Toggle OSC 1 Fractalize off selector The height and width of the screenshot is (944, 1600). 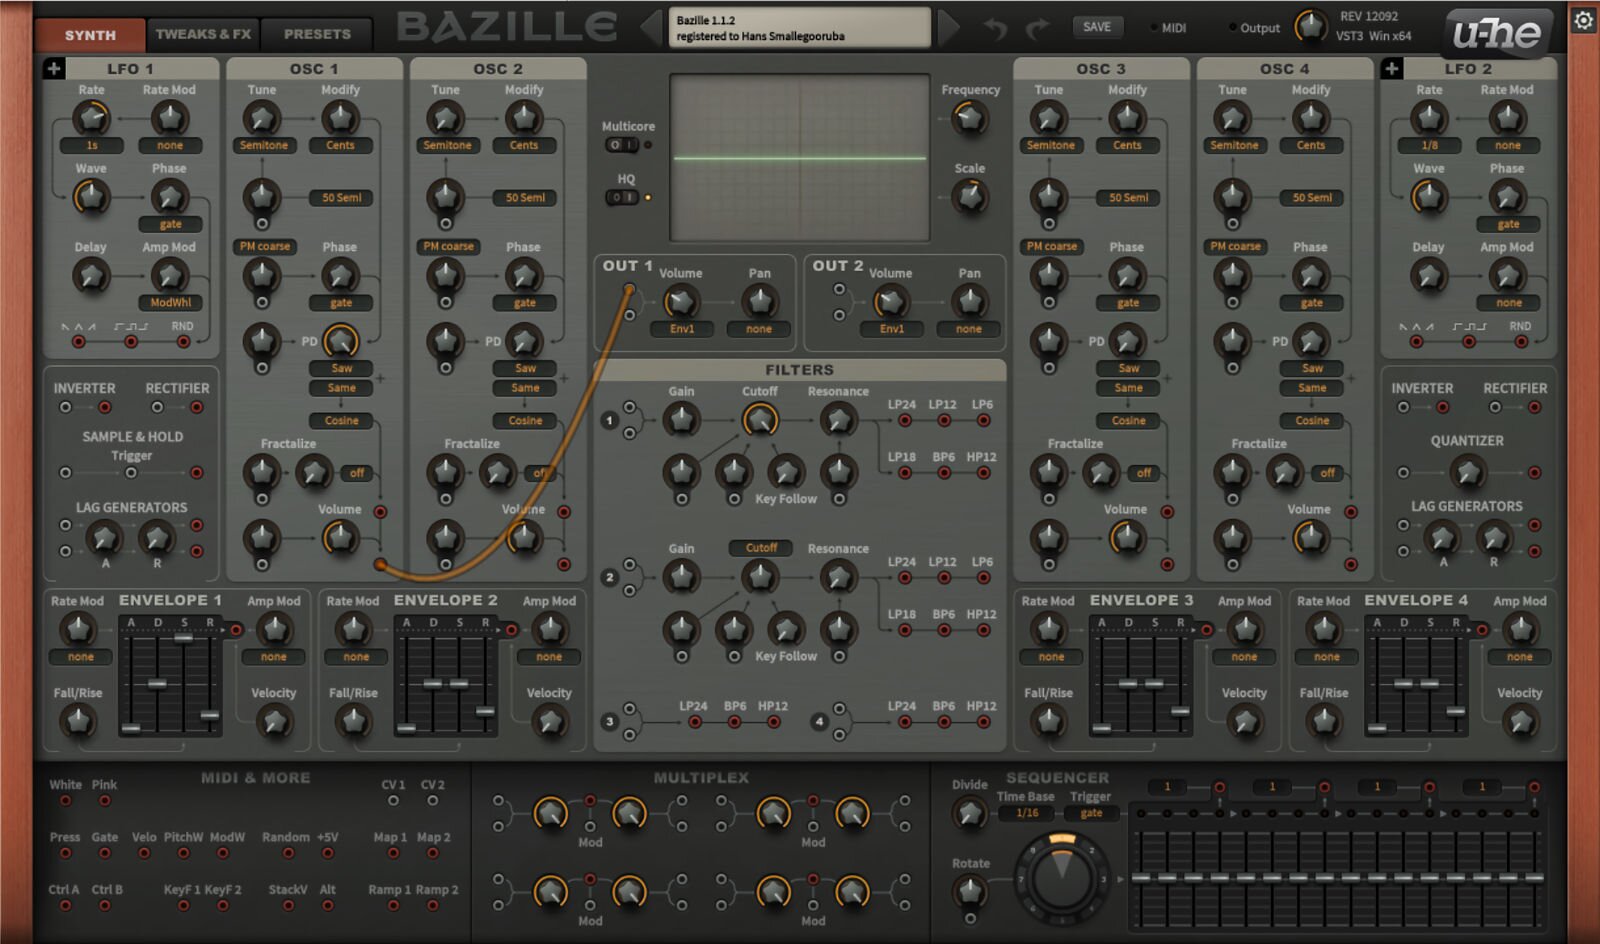357,473
